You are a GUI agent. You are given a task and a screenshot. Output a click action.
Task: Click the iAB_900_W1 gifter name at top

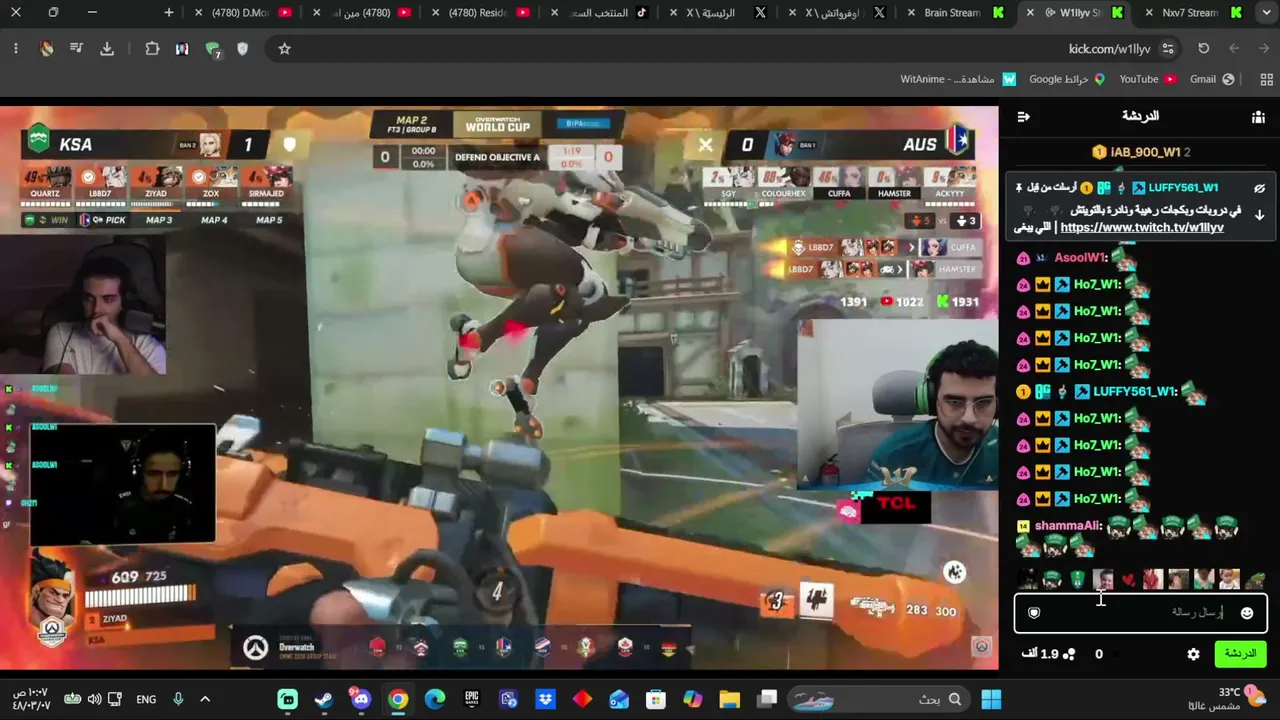(1144, 152)
